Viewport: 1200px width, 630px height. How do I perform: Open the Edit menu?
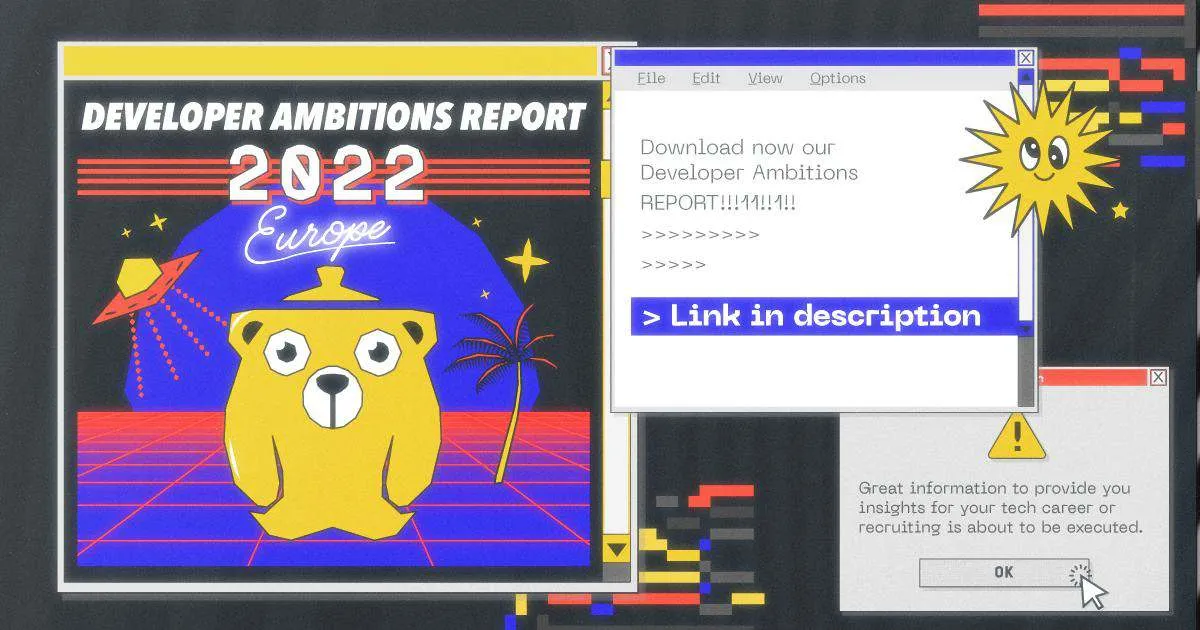[x=706, y=78]
